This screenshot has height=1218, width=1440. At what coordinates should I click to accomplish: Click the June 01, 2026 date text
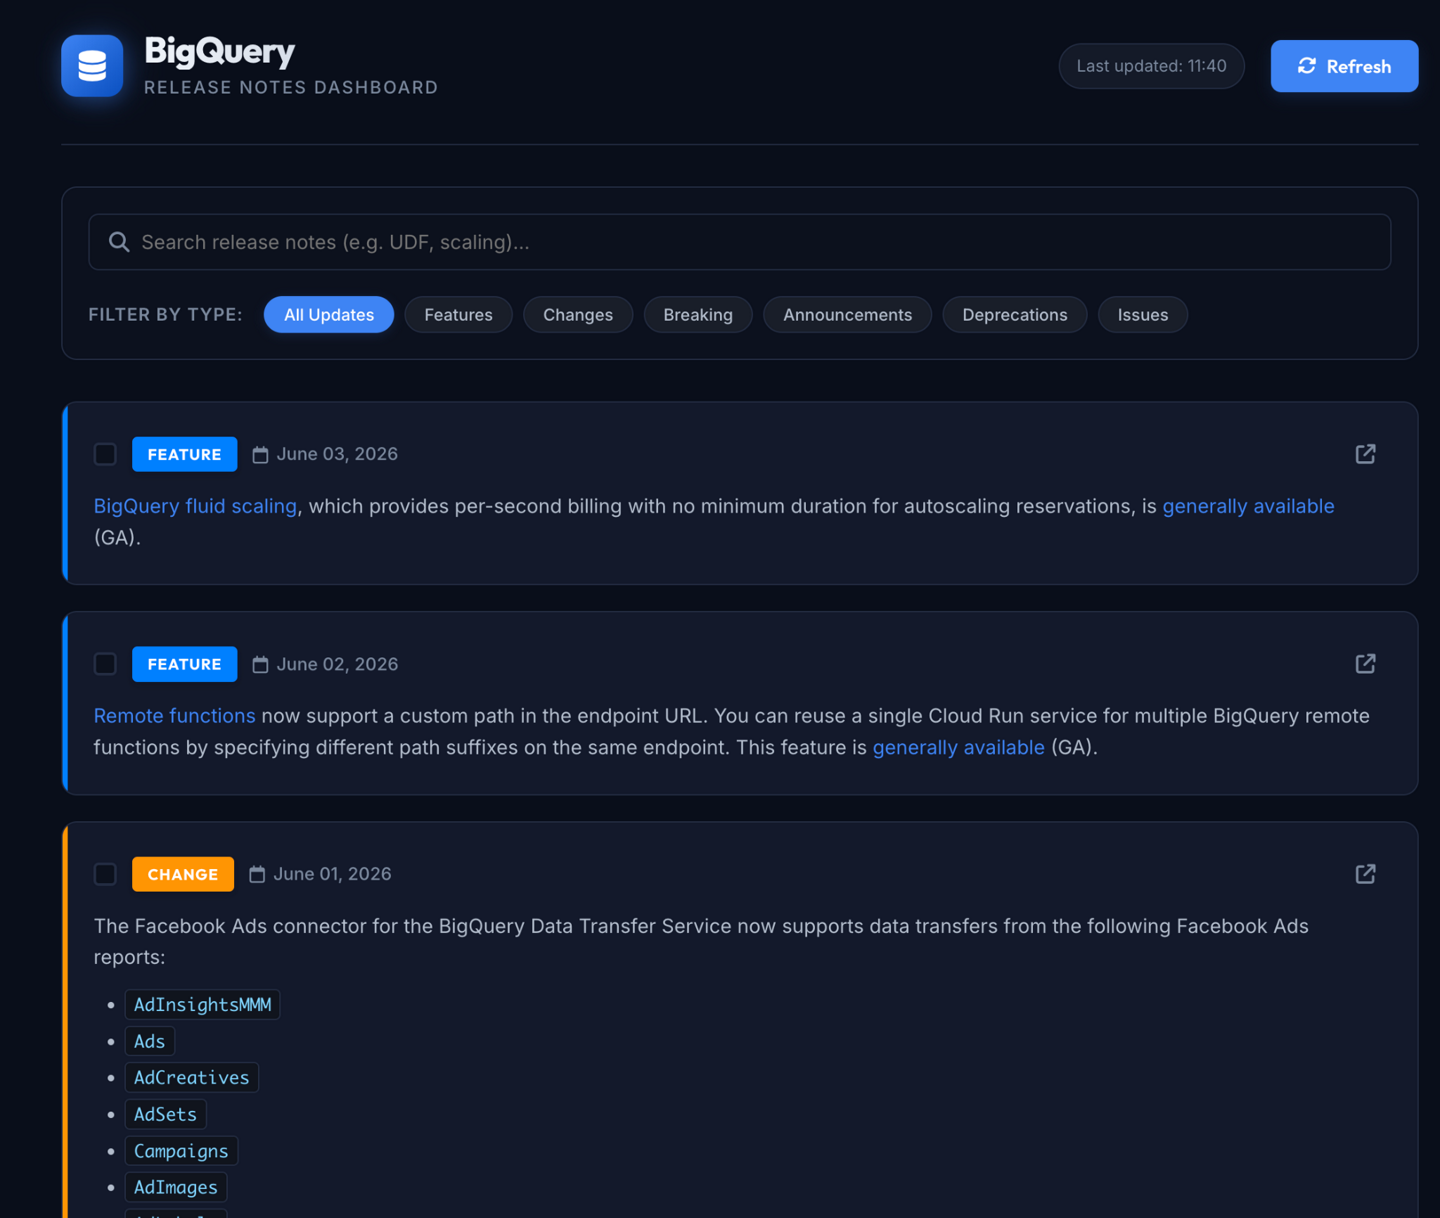tap(332, 874)
